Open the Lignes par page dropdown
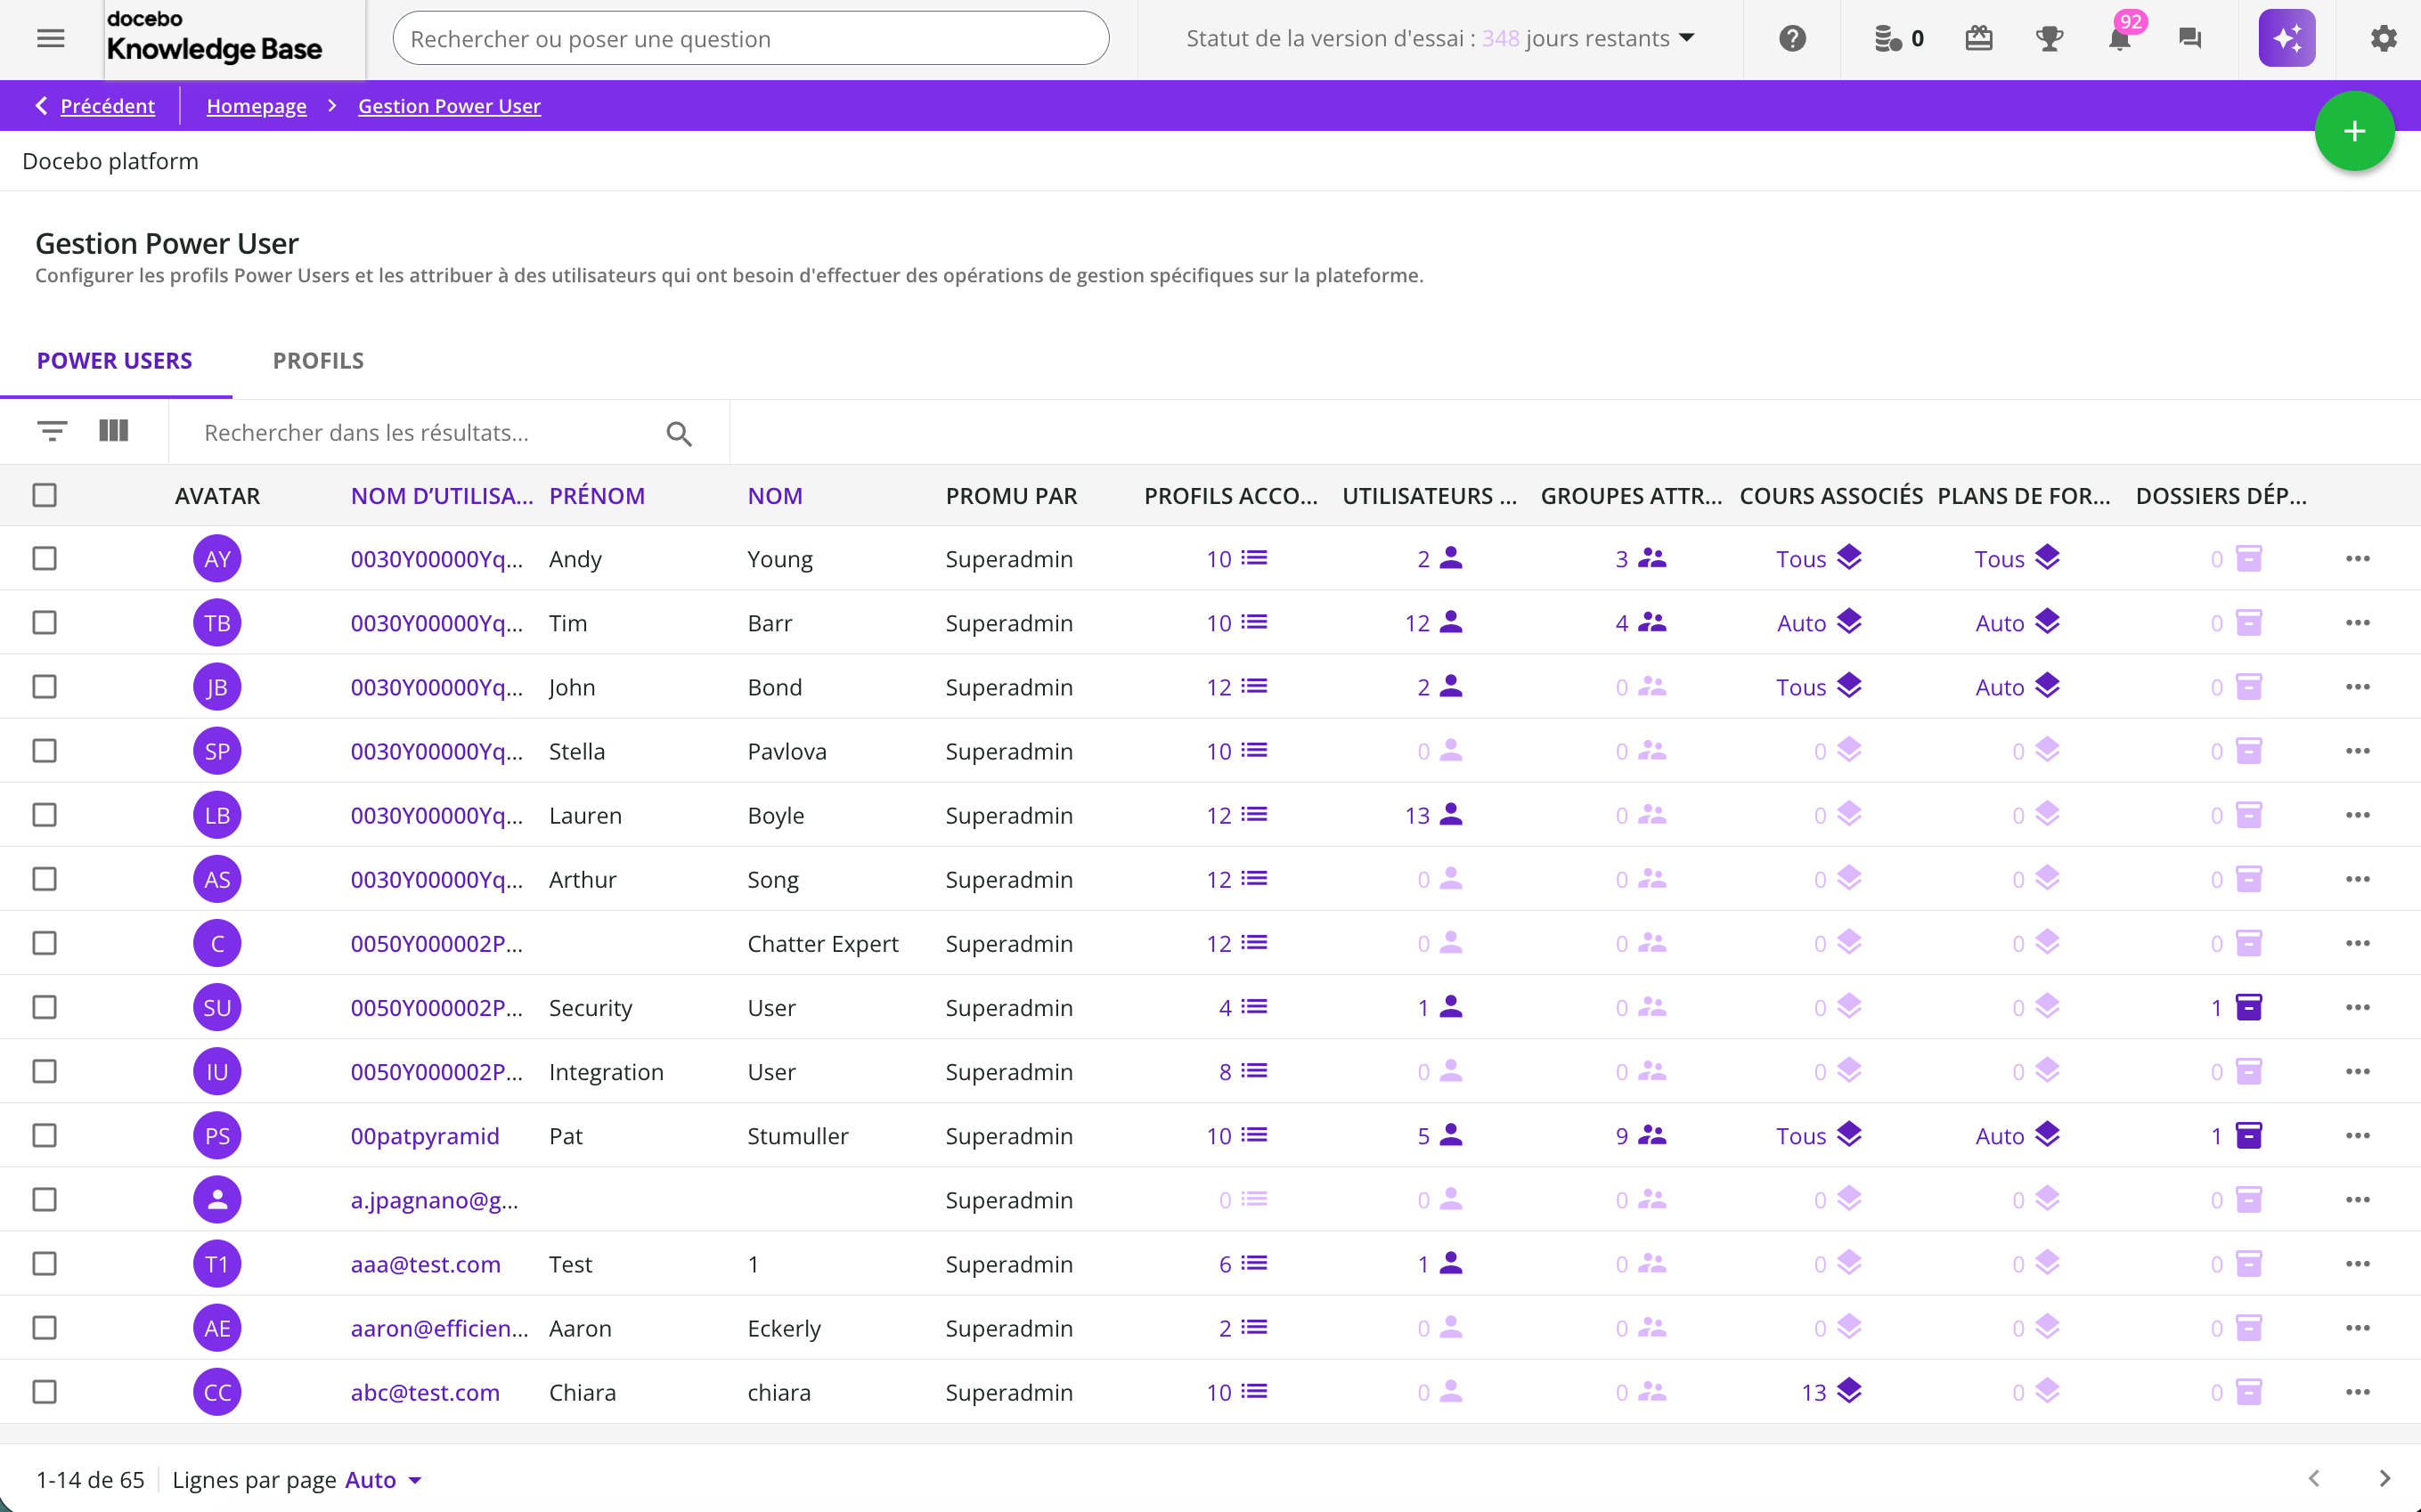The width and height of the screenshot is (2421, 1512). [x=383, y=1479]
